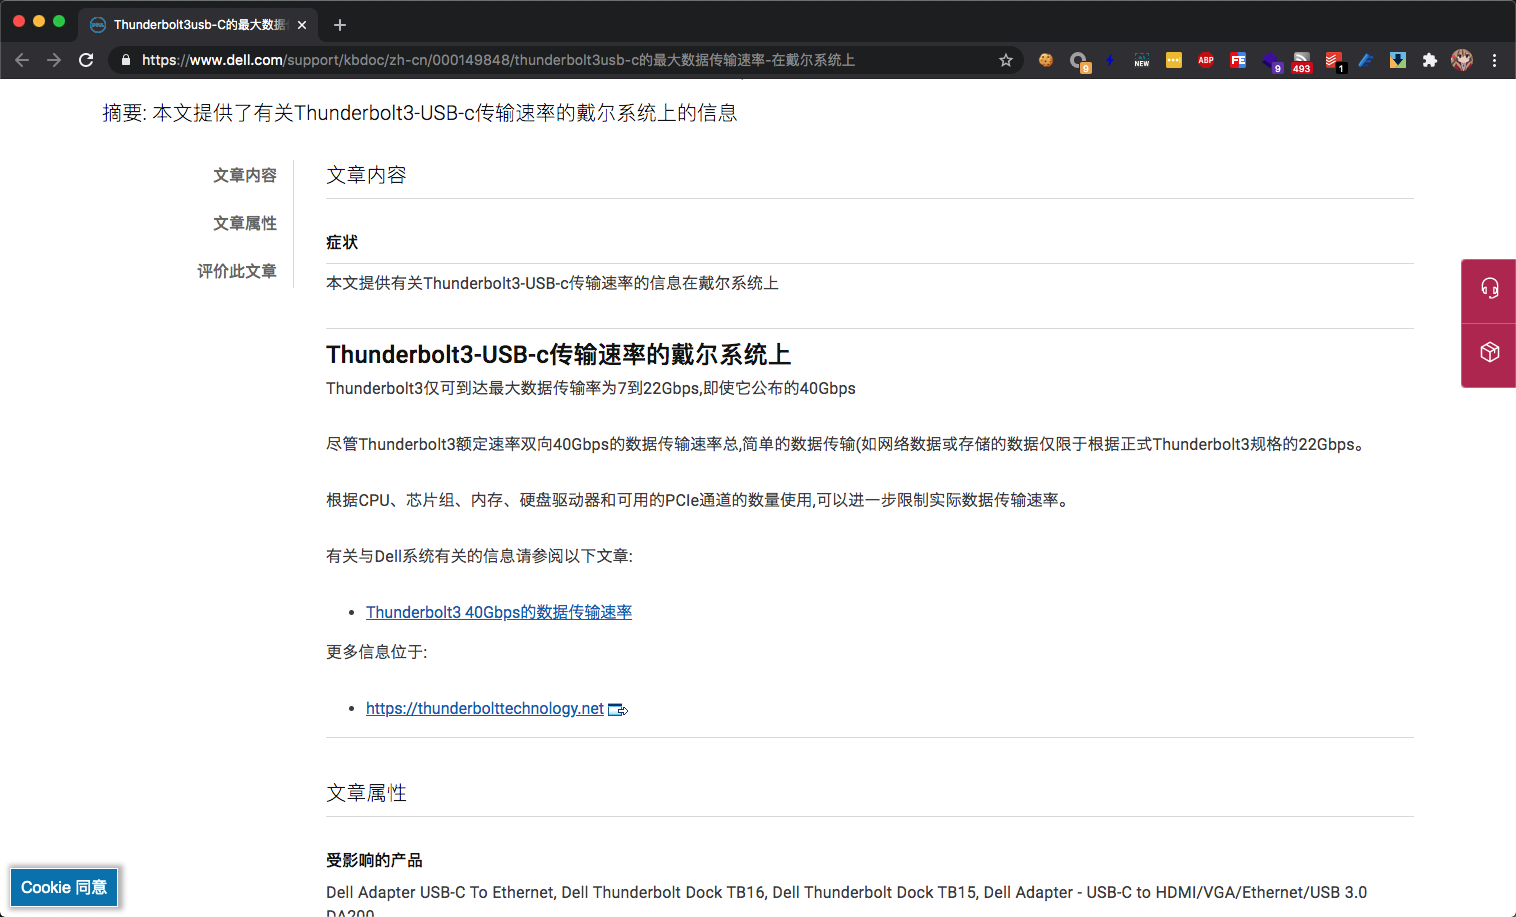Click the affected products list starting Dell Adapter USB-C
This screenshot has height=917, width=1516.
pyautogui.click(x=846, y=902)
